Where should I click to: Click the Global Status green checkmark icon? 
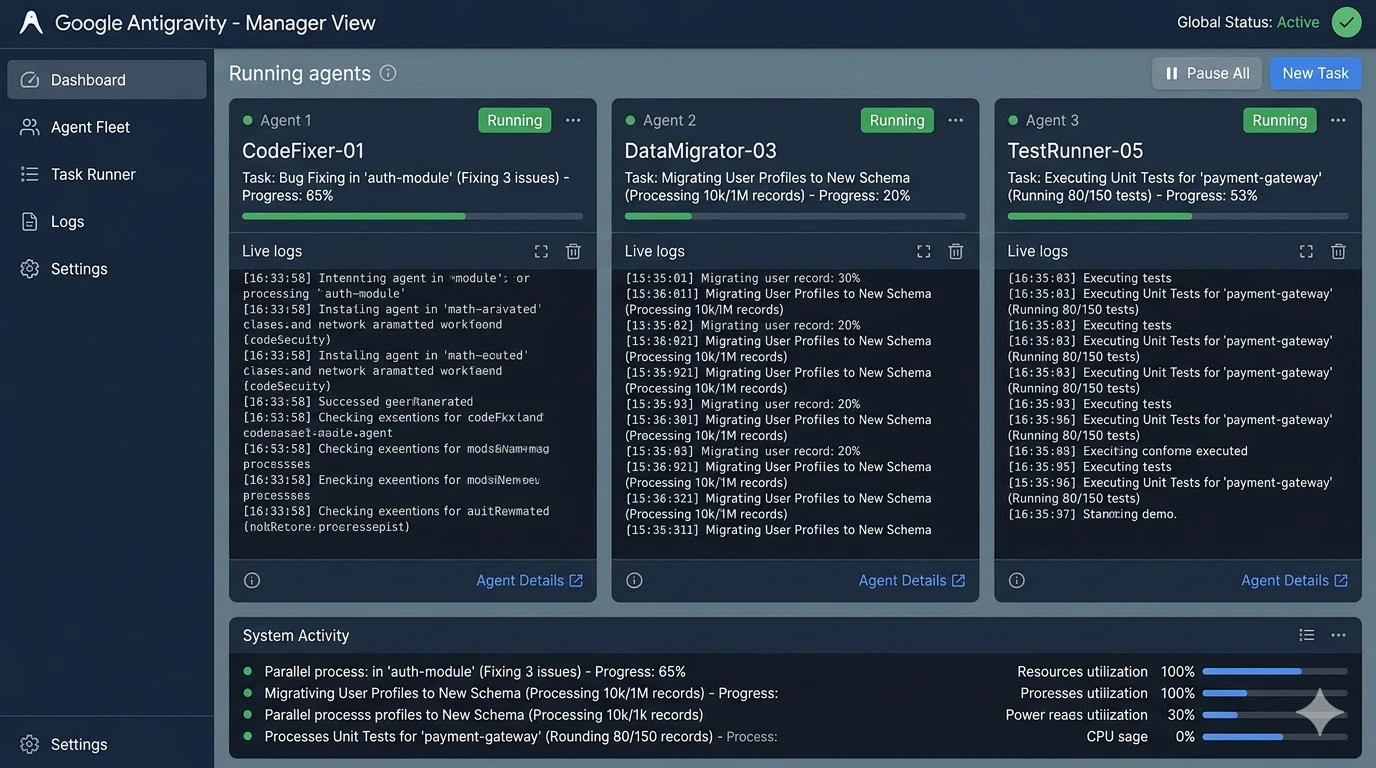point(1347,22)
